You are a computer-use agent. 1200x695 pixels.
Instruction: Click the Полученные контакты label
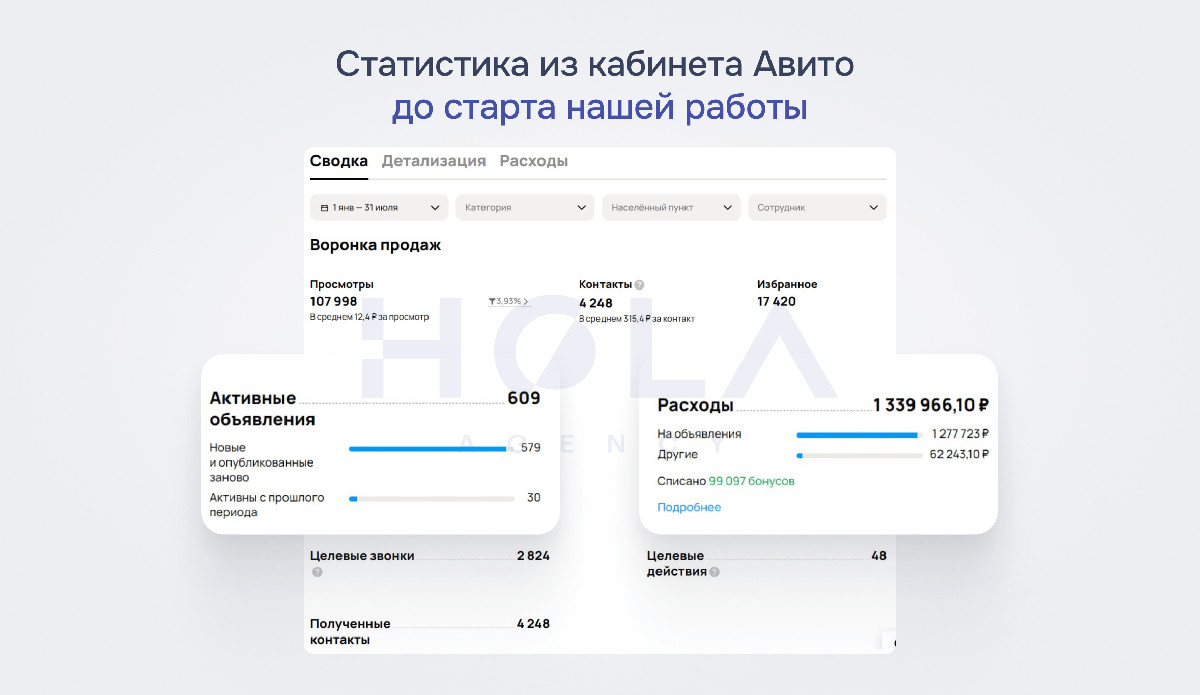350,632
